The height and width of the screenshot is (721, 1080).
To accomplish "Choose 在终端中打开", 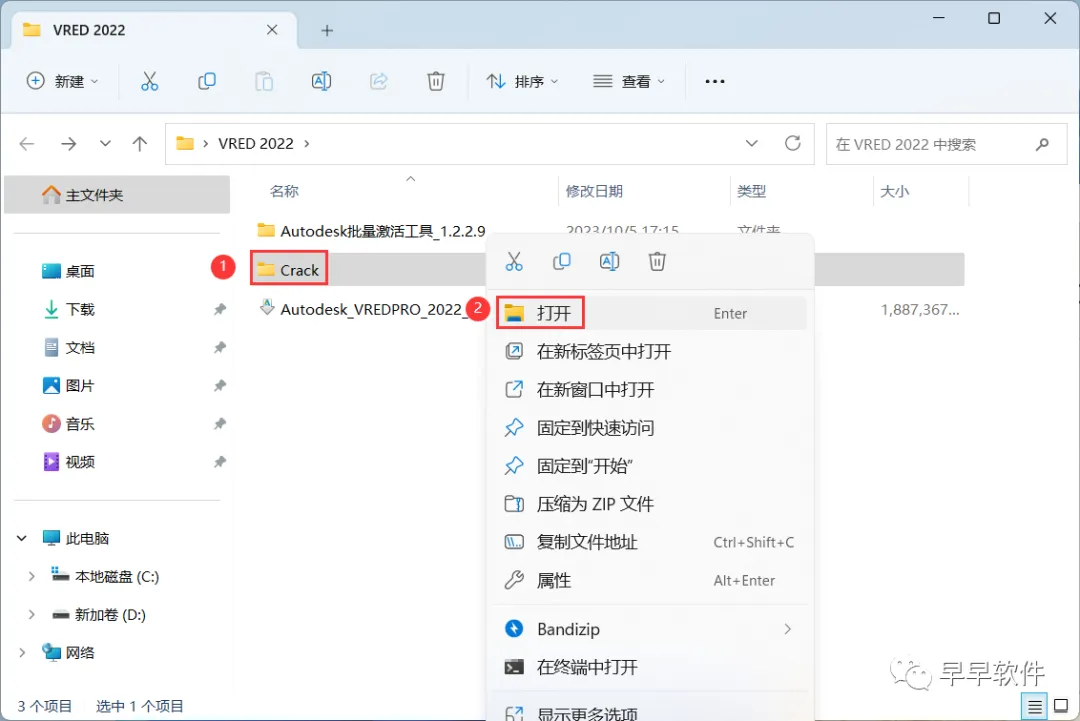I will tap(651, 667).
